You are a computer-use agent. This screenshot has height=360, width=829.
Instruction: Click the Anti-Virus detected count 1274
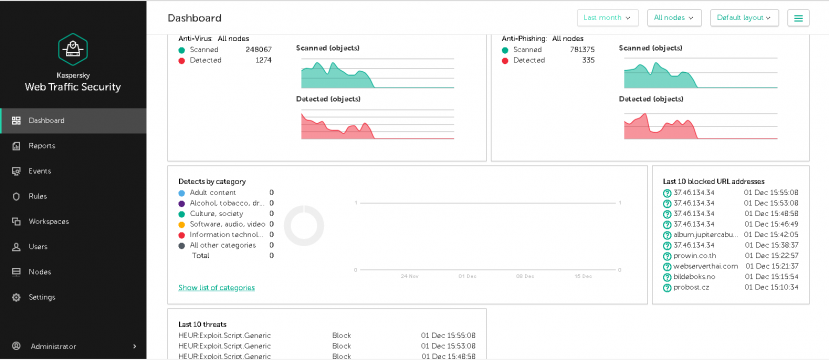[x=263, y=61]
